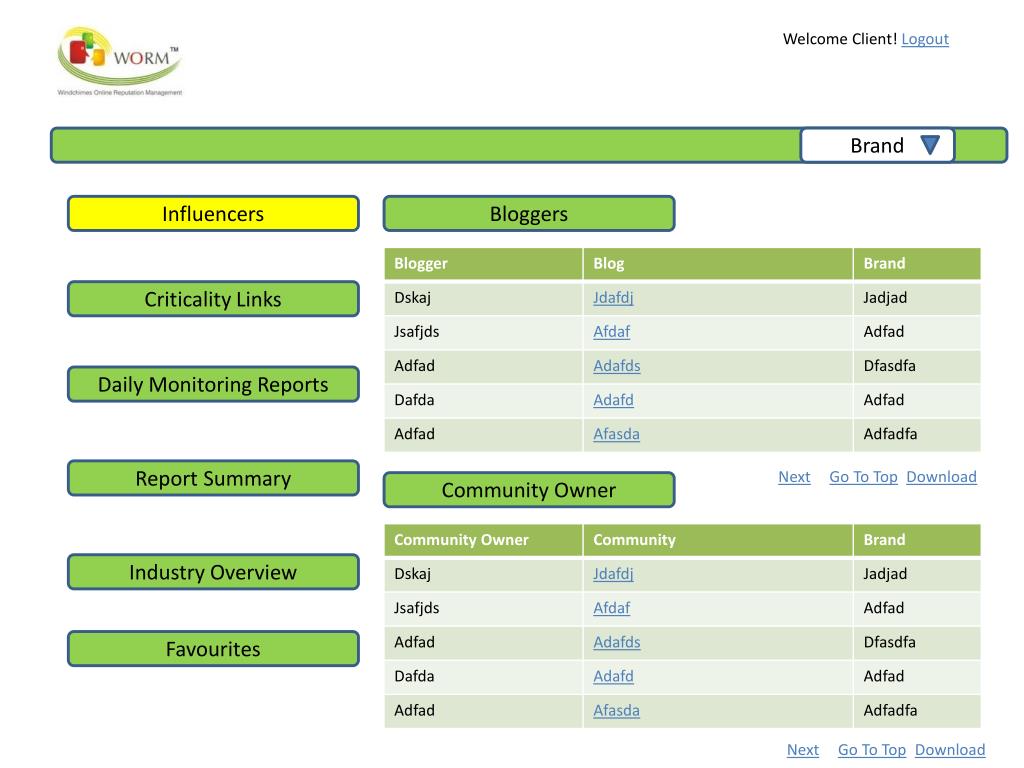Click the Blog column header
Image resolution: width=1024 pixels, height=768 pixels.
pos(718,263)
